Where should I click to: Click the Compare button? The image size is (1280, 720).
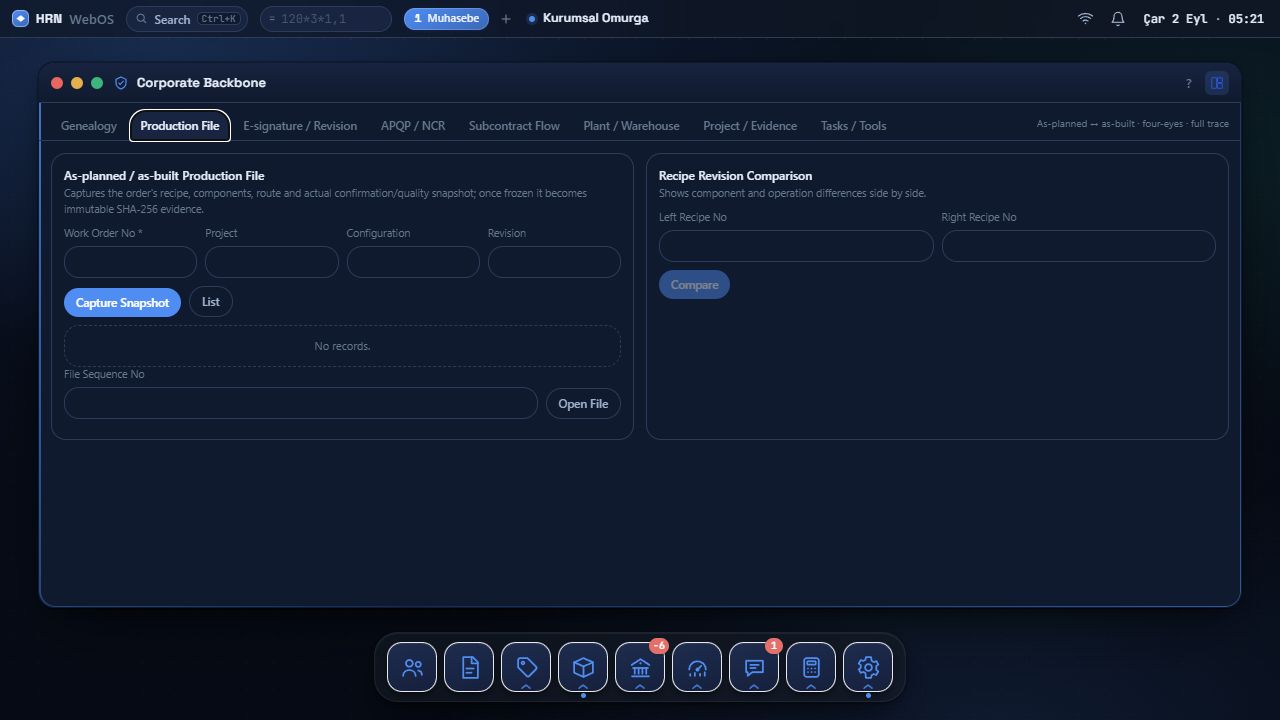[695, 285]
